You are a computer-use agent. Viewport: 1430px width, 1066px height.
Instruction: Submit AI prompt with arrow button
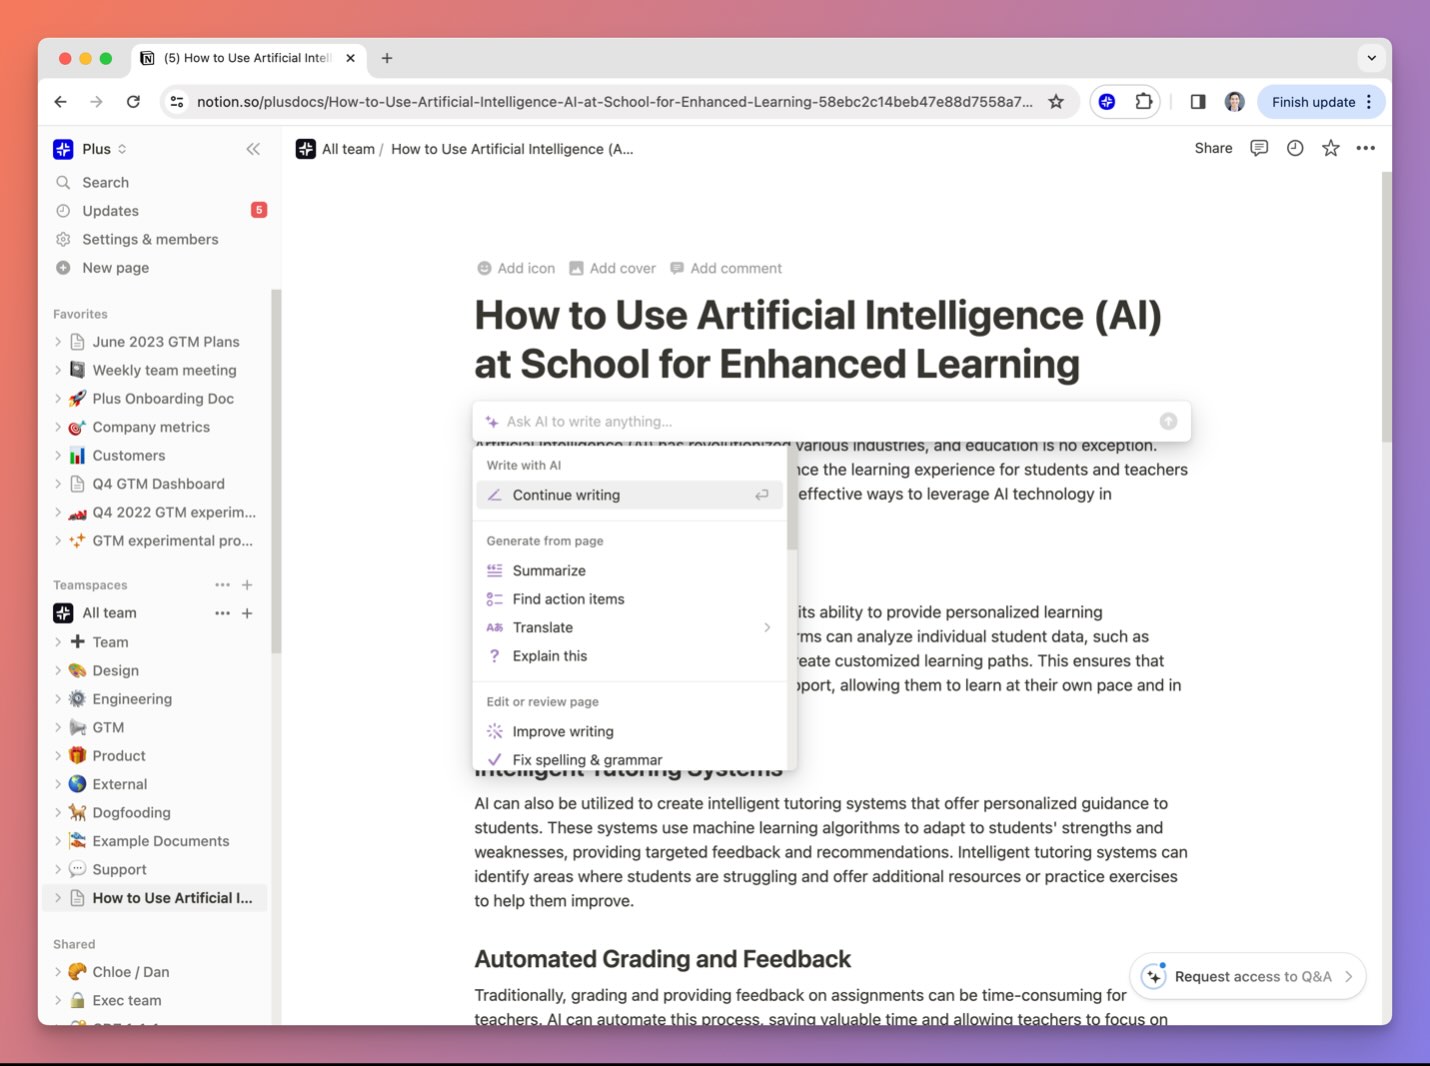[1168, 421]
